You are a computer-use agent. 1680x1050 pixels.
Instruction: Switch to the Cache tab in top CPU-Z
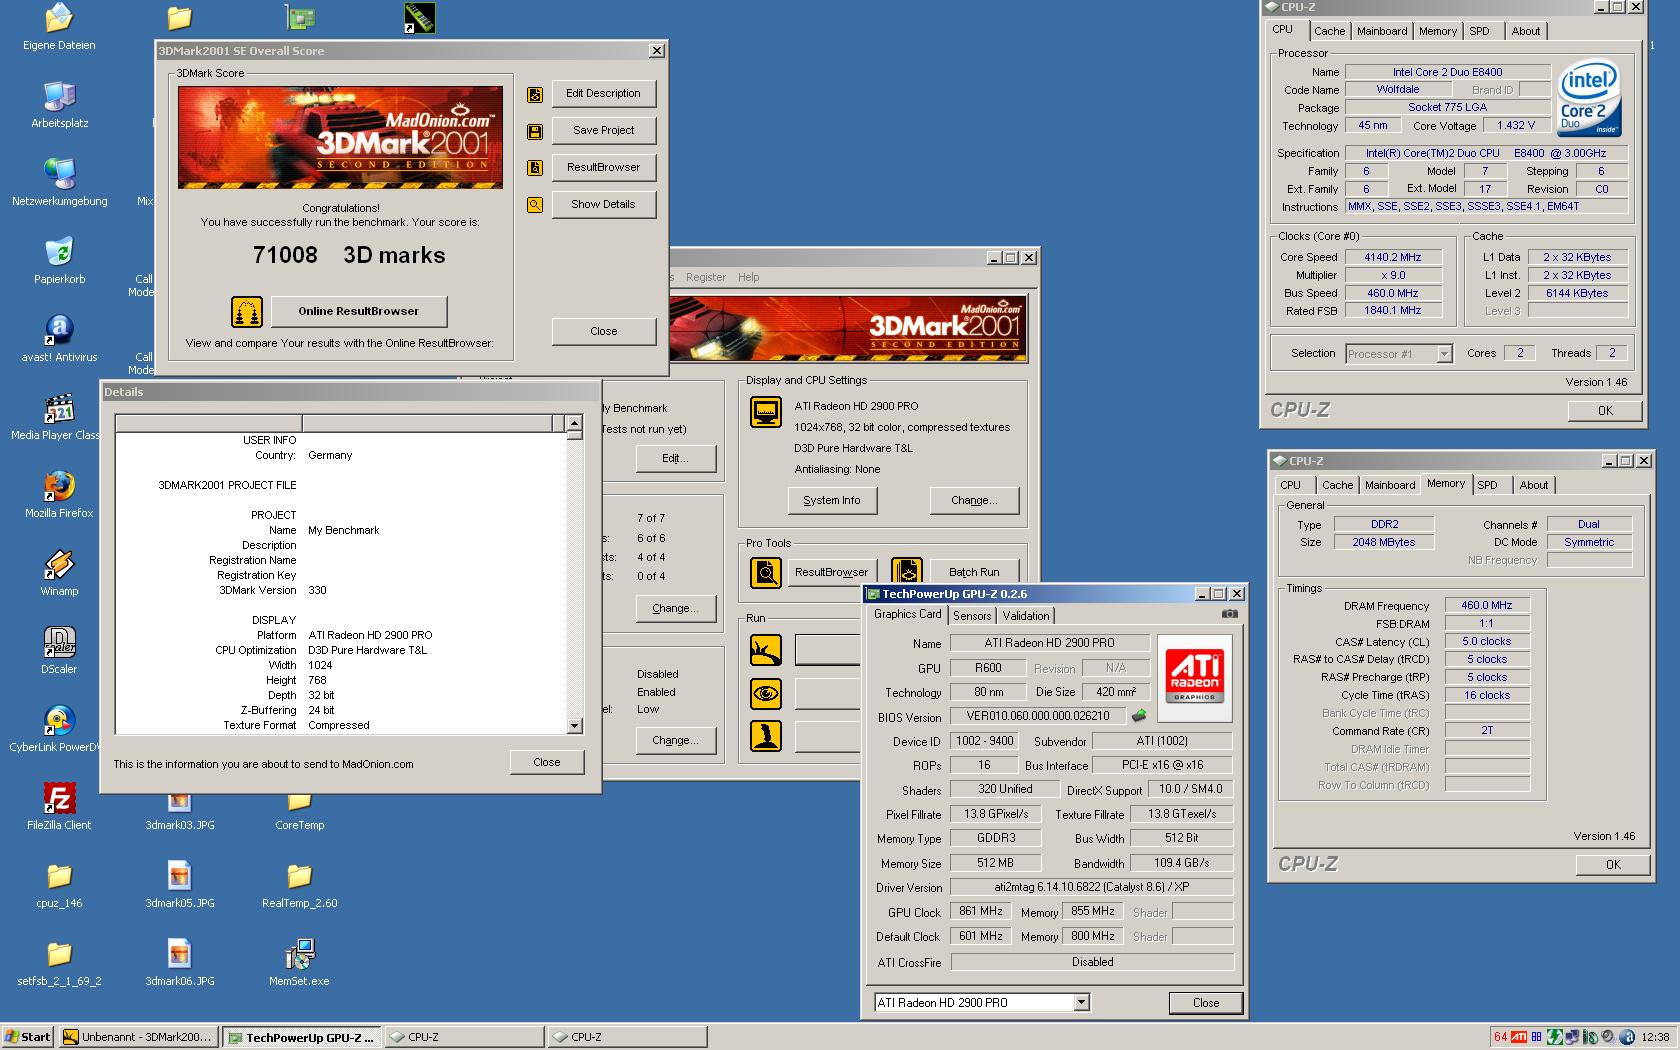[1329, 31]
